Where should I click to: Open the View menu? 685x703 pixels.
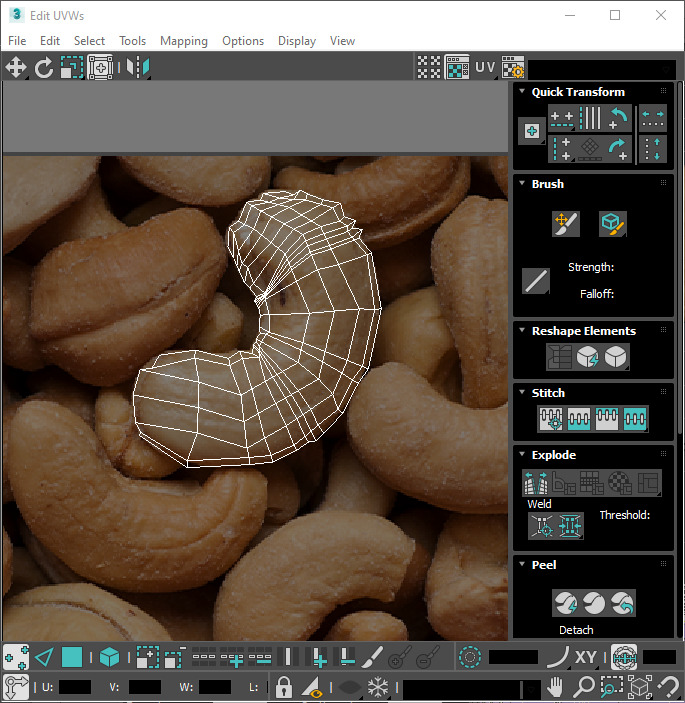(342, 41)
